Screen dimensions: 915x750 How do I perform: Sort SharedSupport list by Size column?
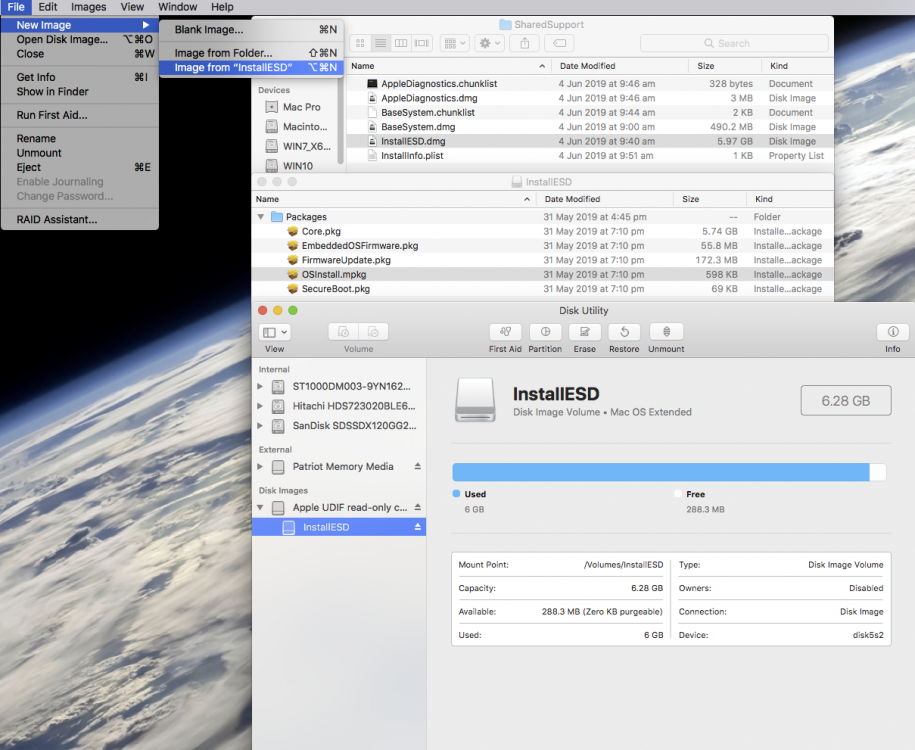[x=725, y=66]
